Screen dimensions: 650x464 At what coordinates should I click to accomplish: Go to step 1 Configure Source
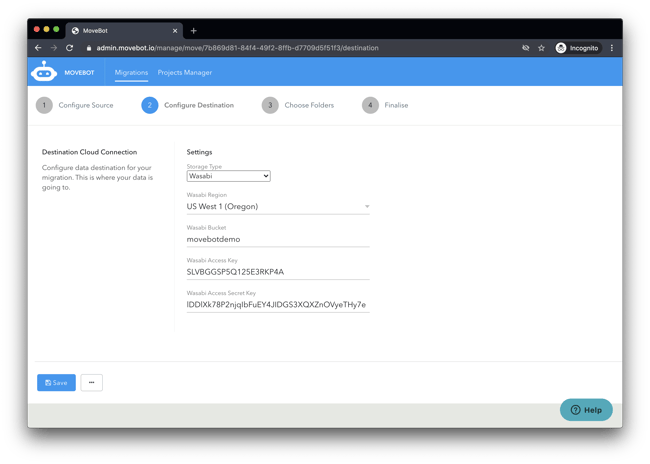(75, 105)
